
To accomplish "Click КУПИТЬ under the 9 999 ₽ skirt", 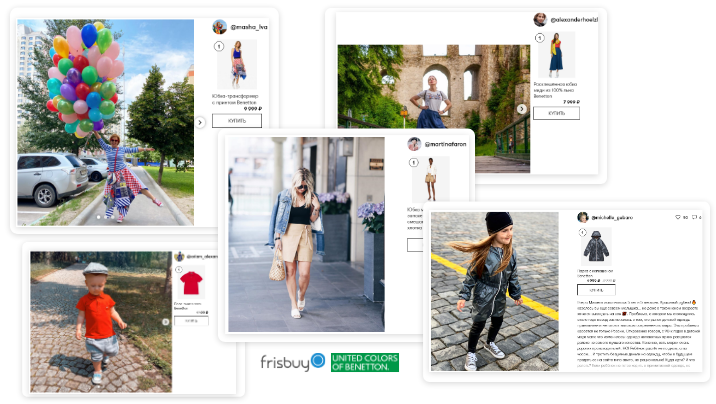I will point(237,121).
